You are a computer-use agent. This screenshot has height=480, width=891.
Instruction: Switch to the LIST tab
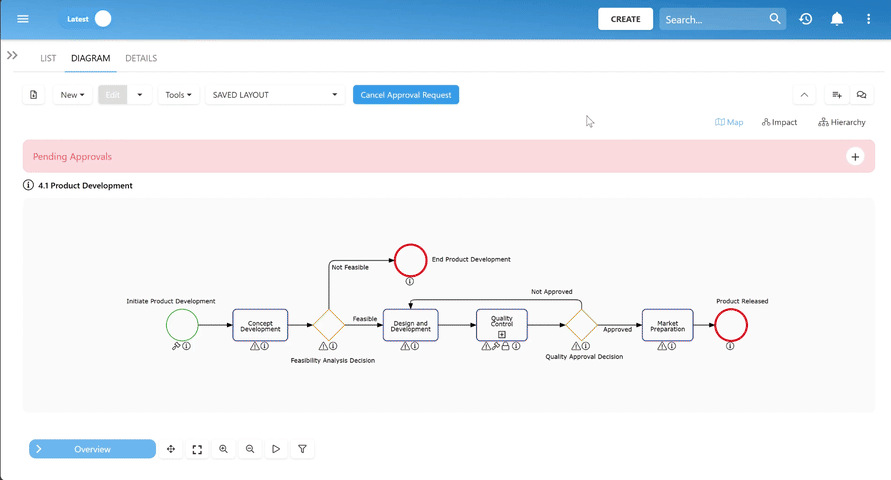click(48, 58)
